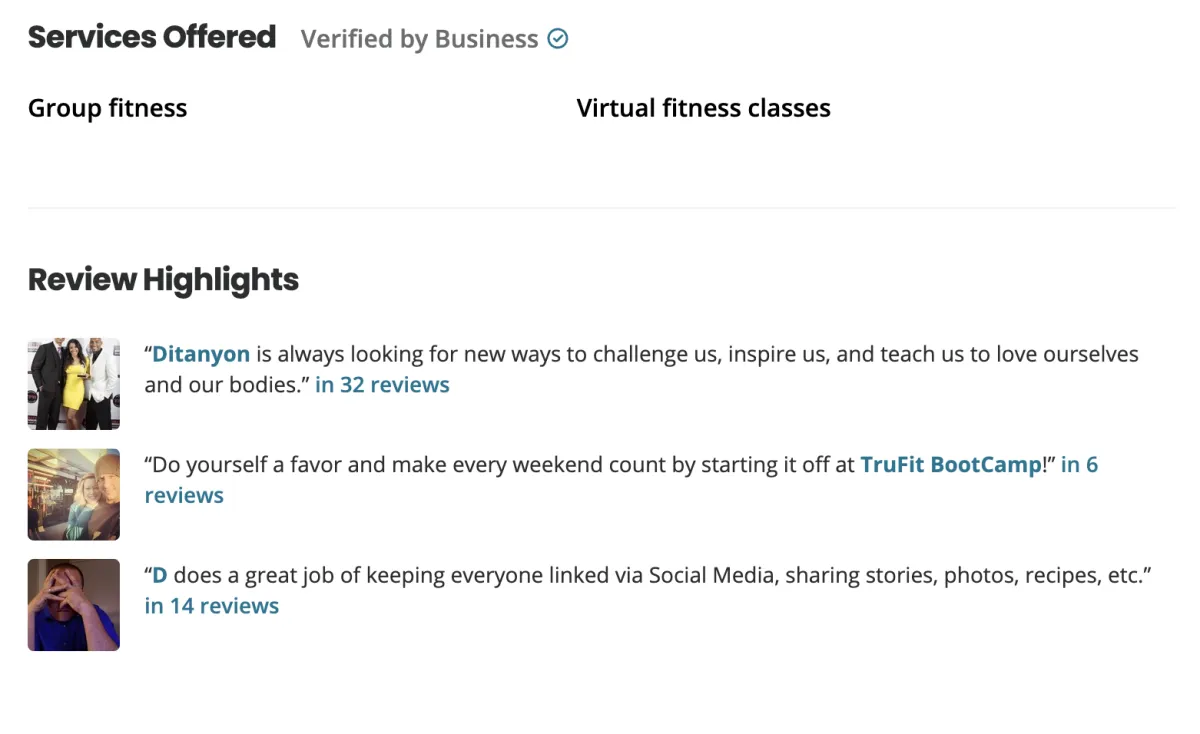Click the Services Offered heading
The height and width of the screenshot is (734, 1200).
click(x=152, y=37)
